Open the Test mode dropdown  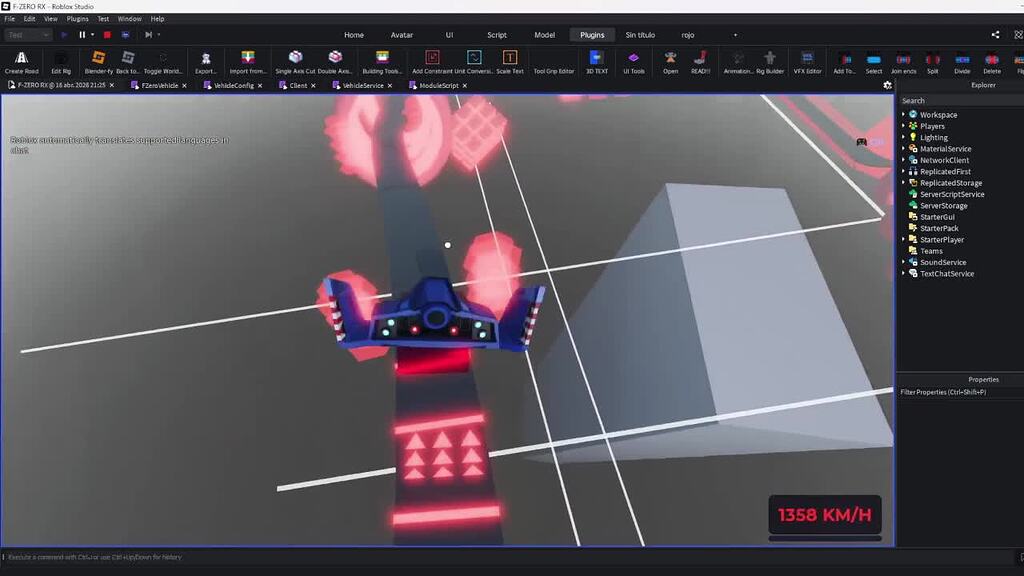27,35
